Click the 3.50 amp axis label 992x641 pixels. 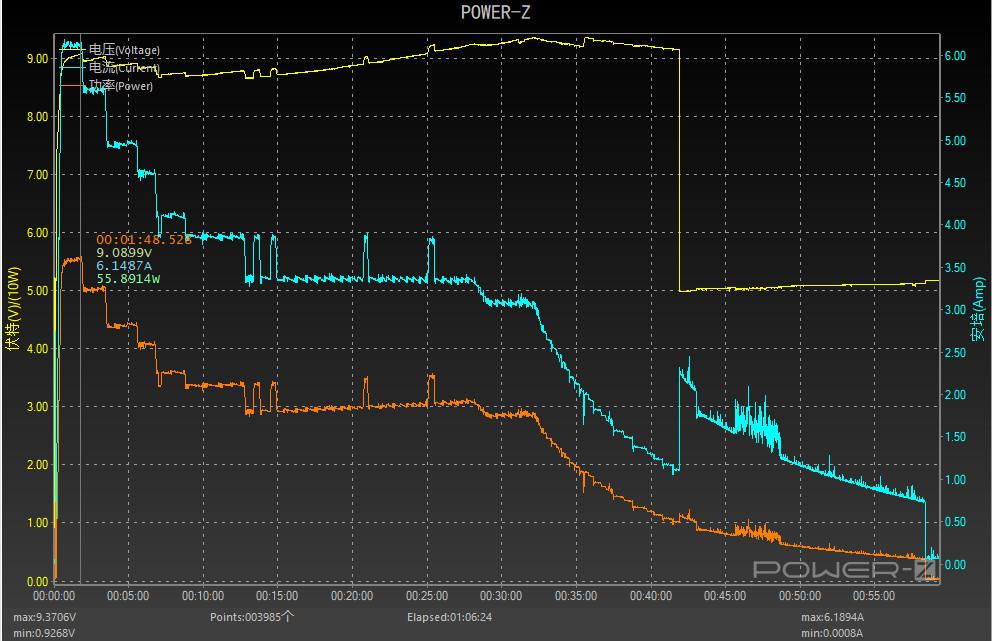coord(955,268)
